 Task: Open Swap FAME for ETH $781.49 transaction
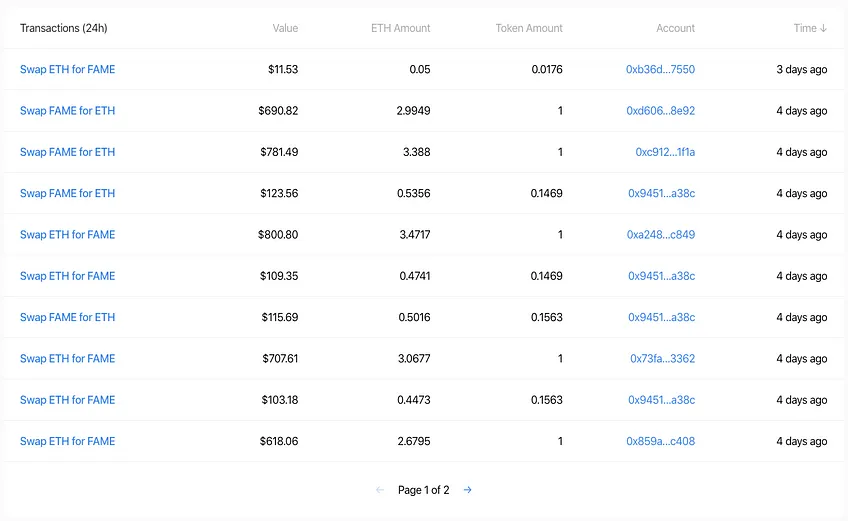[68, 152]
